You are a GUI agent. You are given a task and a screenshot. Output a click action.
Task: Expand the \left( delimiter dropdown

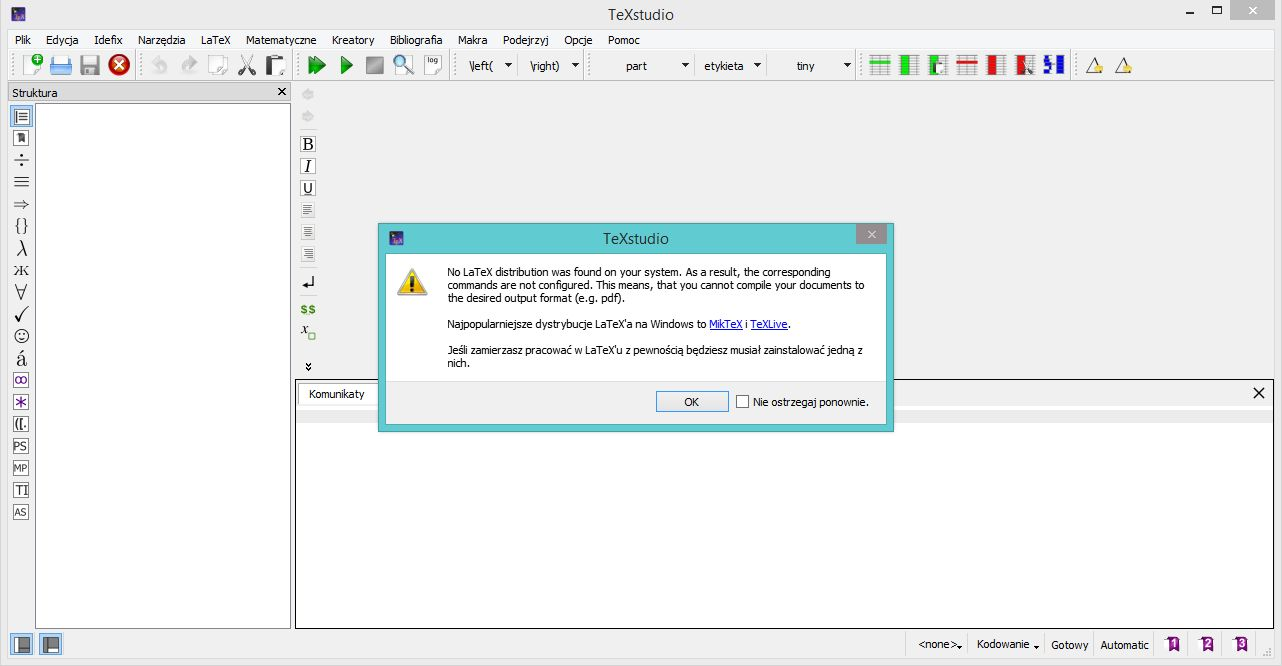508,65
